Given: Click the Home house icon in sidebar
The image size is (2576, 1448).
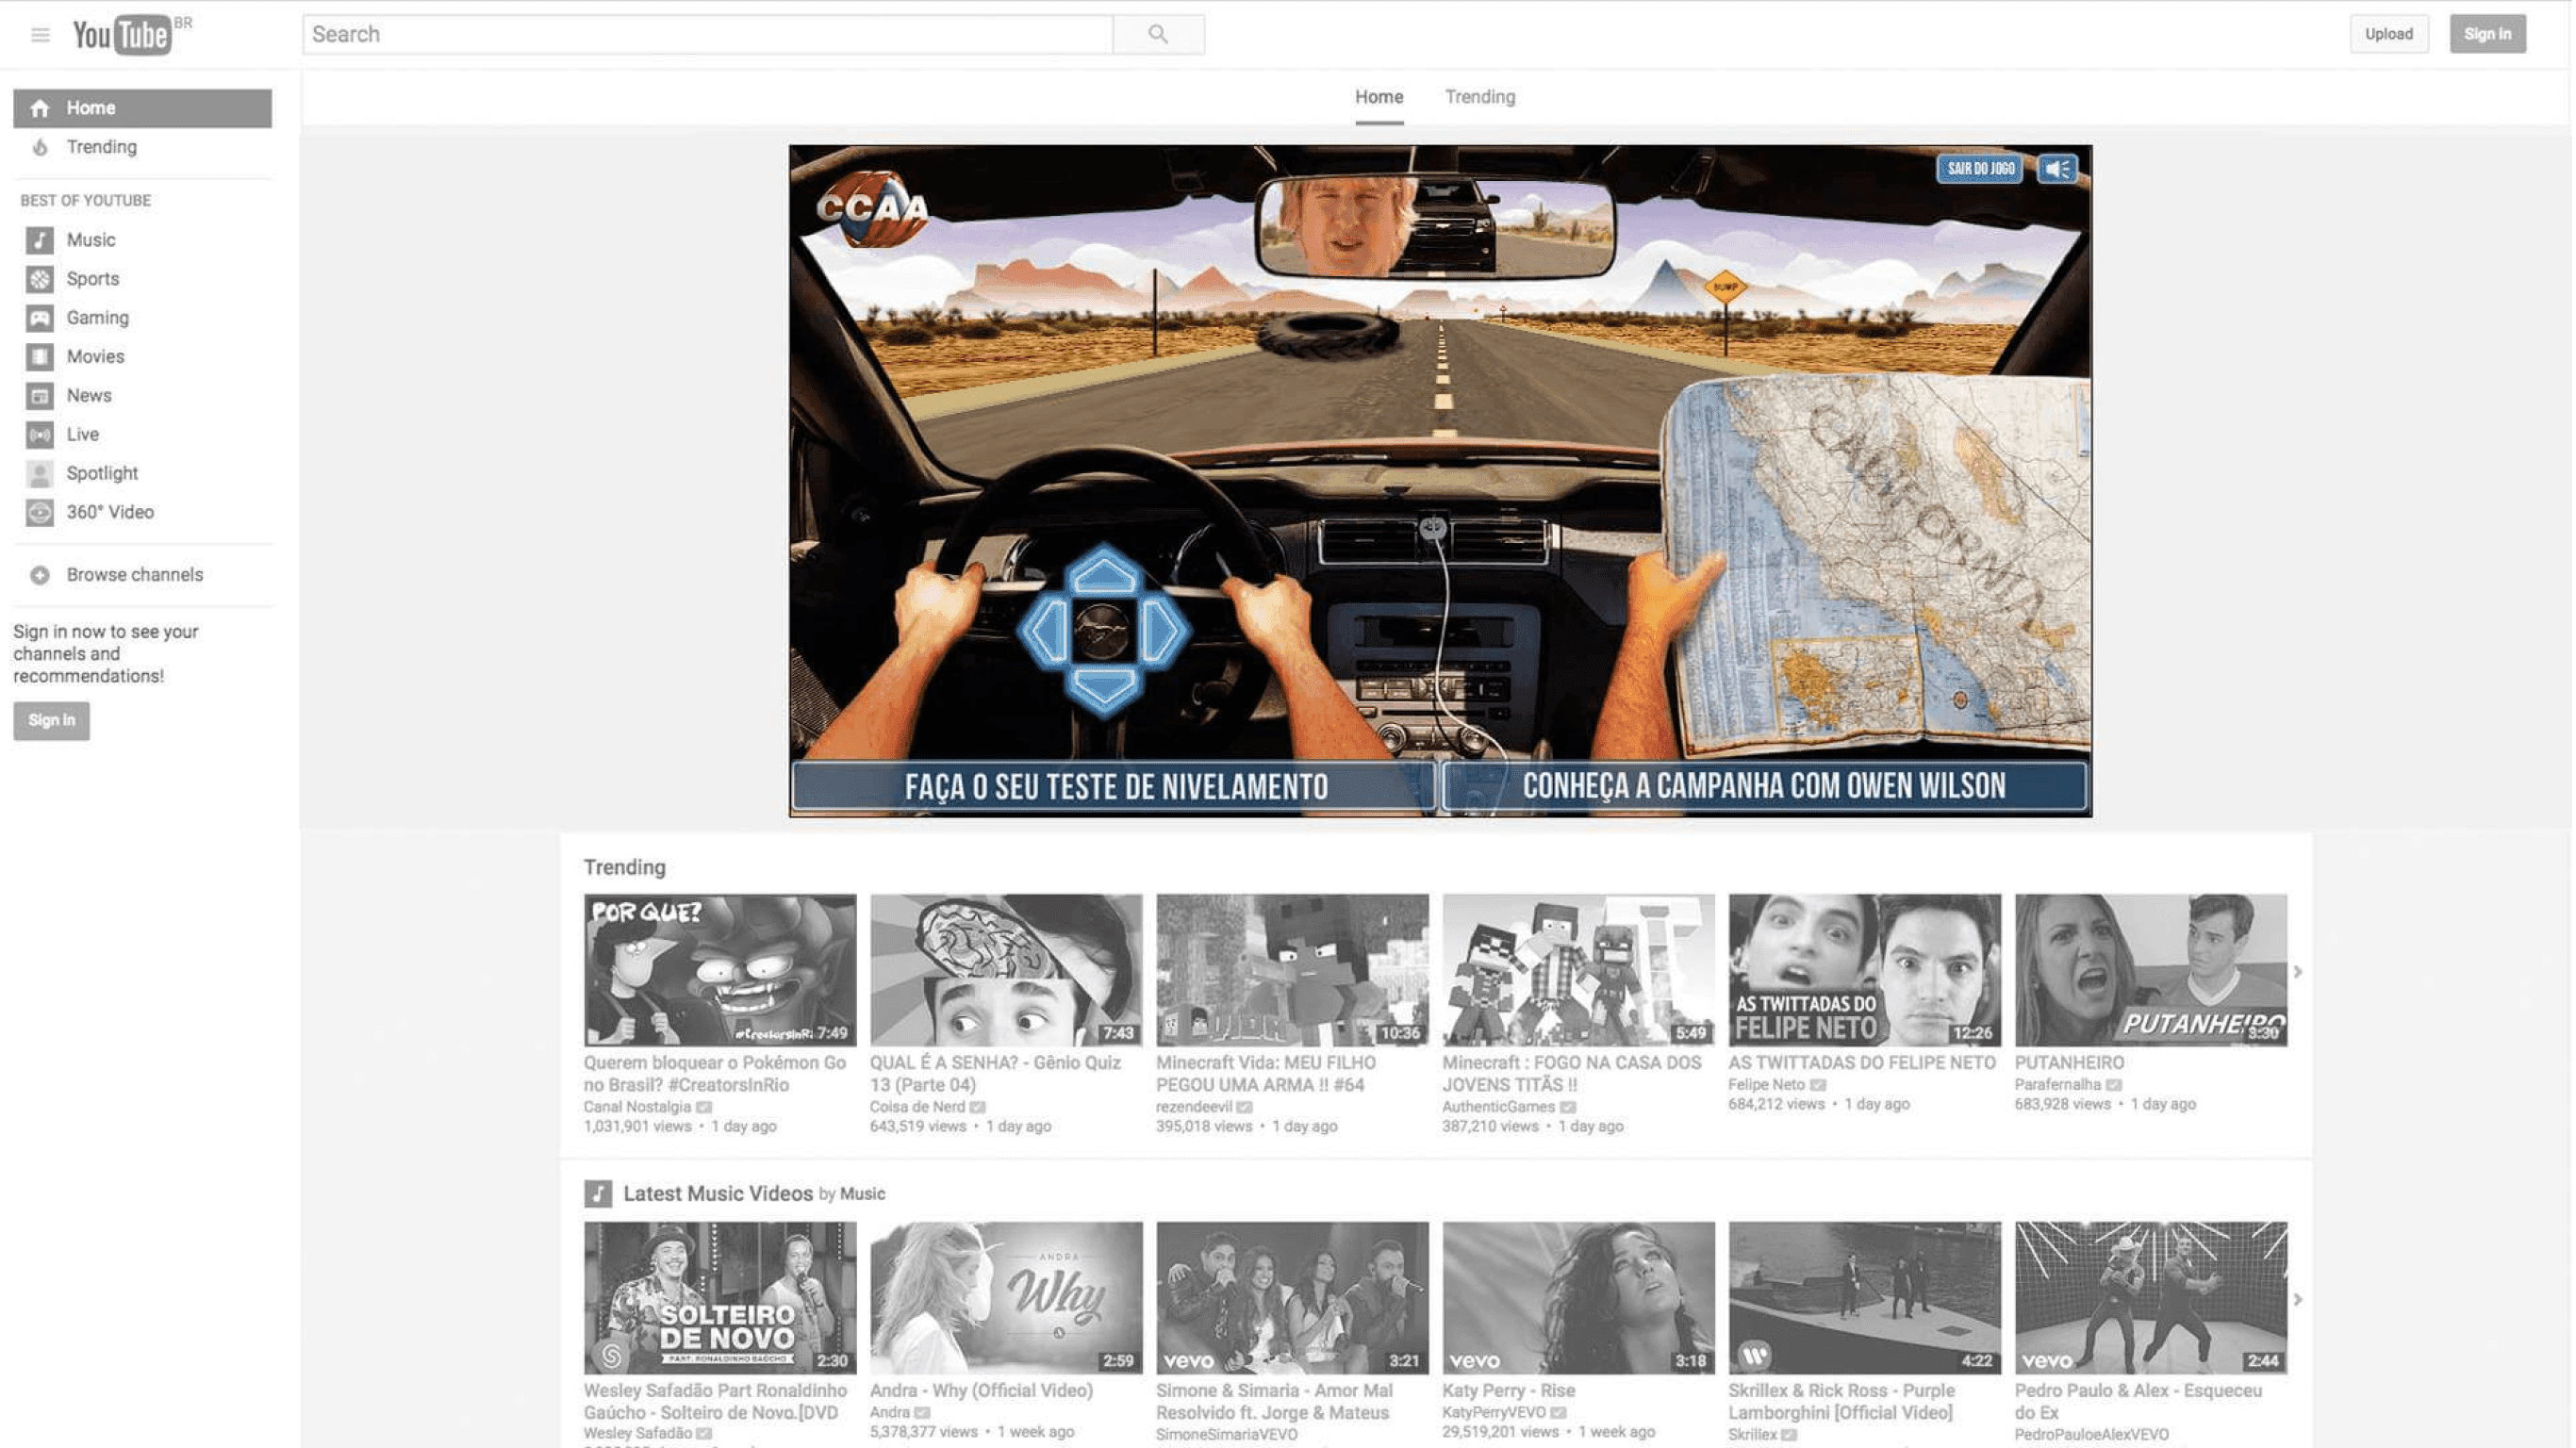Looking at the screenshot, I should (39, 108).
